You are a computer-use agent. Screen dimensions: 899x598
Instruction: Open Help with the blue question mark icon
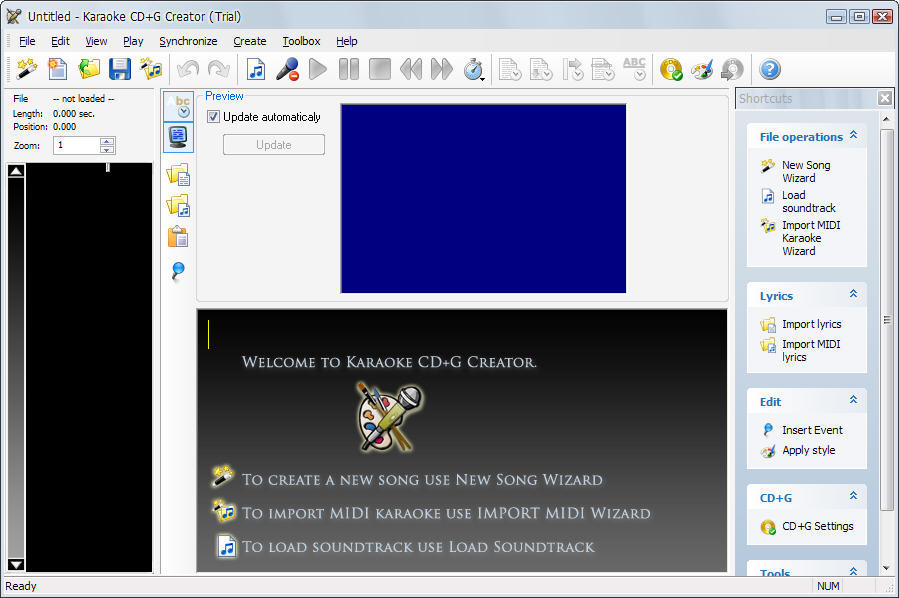tap(770, 69)
